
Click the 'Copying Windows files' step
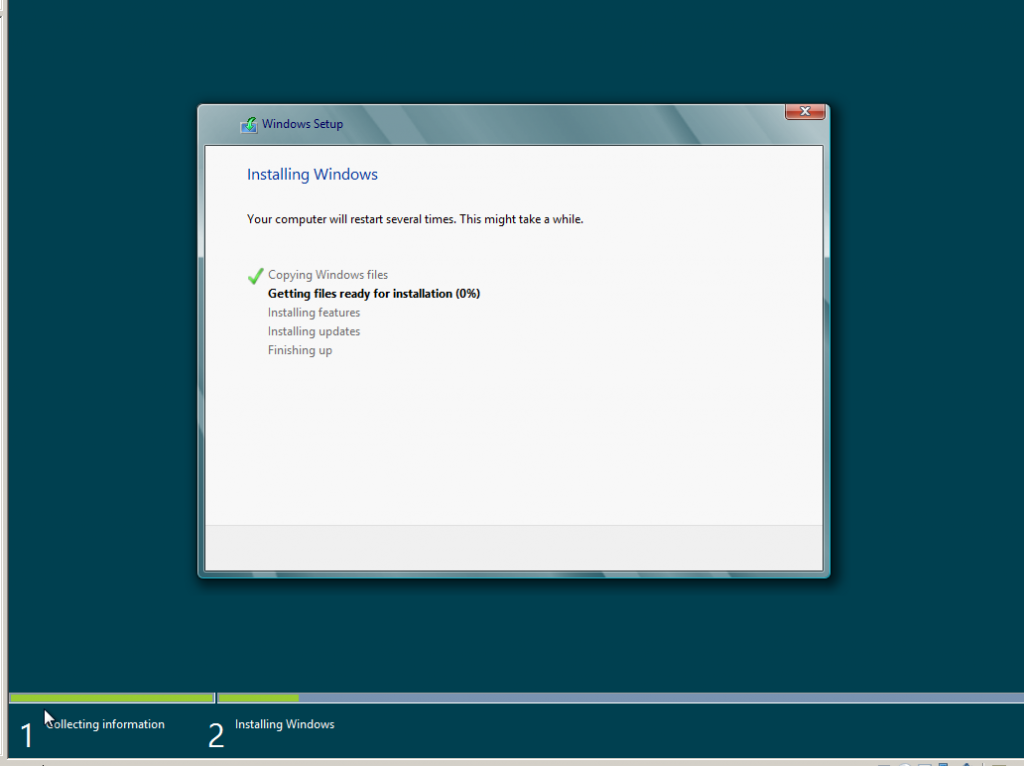[328, 275]
